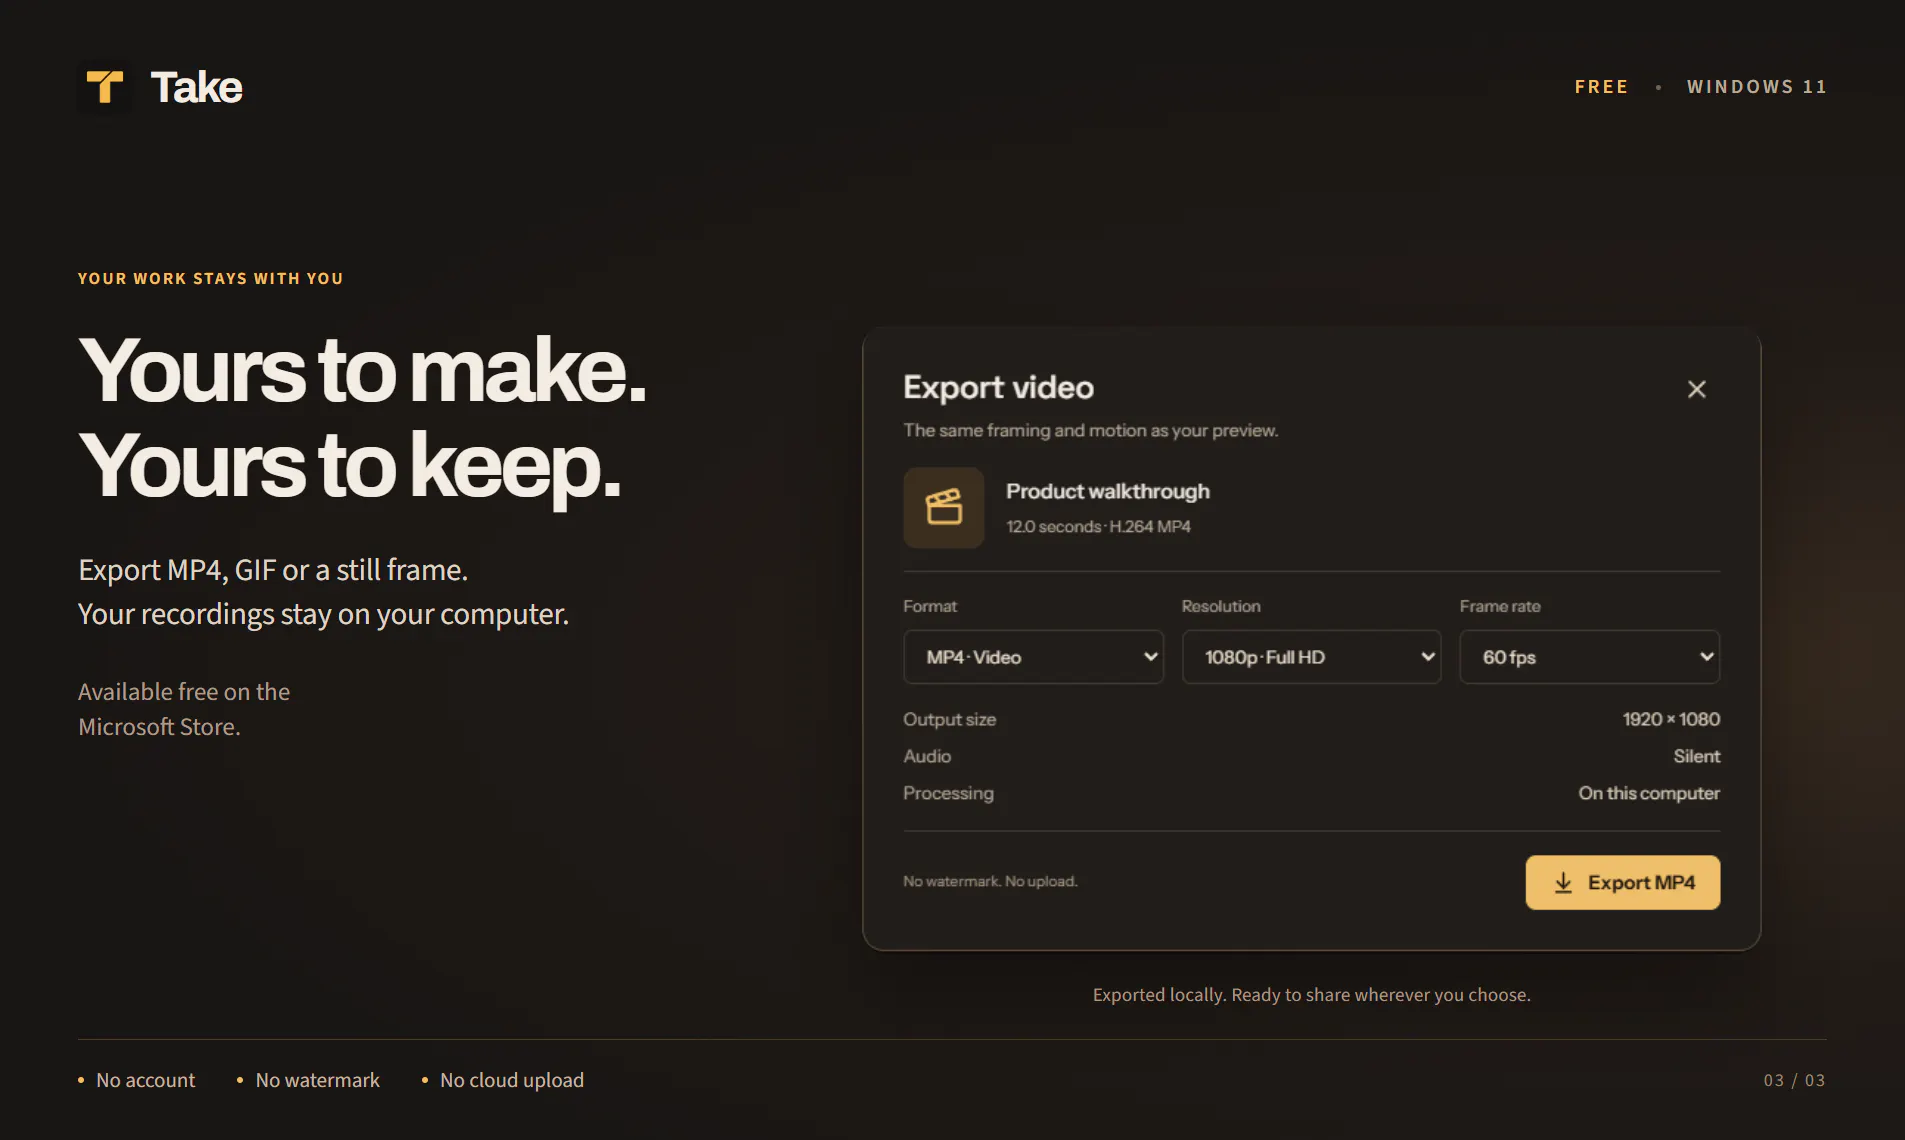
Task: Click the "1920 × 1080" output size value
Action: point(1671,719)
